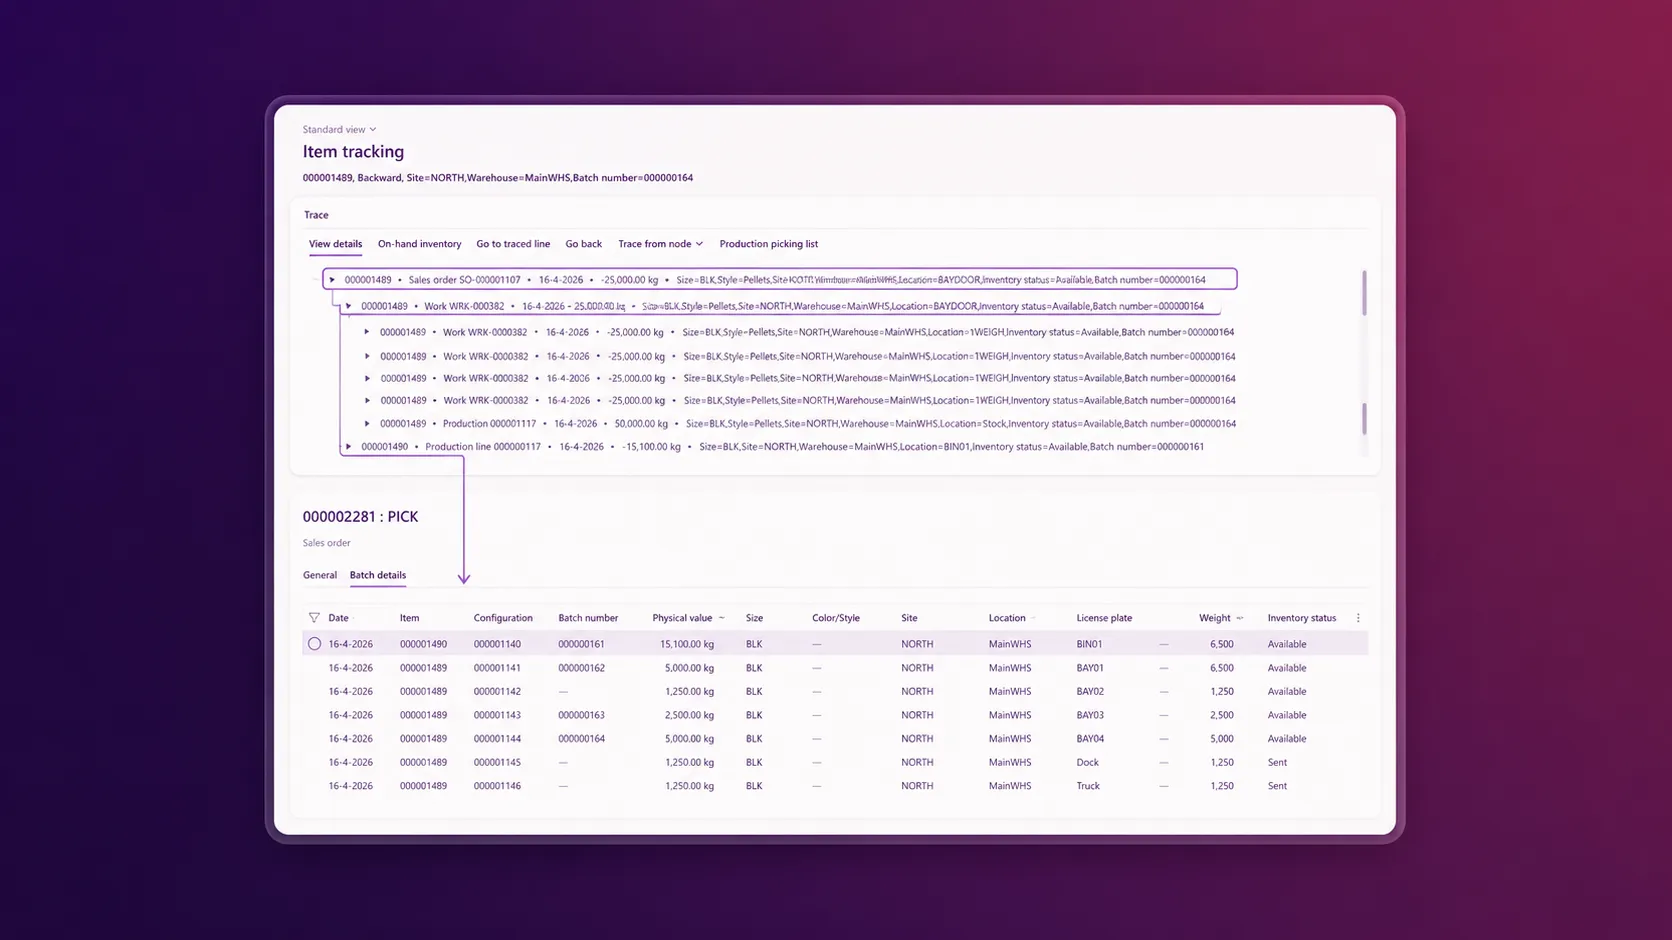Click the Location column header

click(1007, 618)
